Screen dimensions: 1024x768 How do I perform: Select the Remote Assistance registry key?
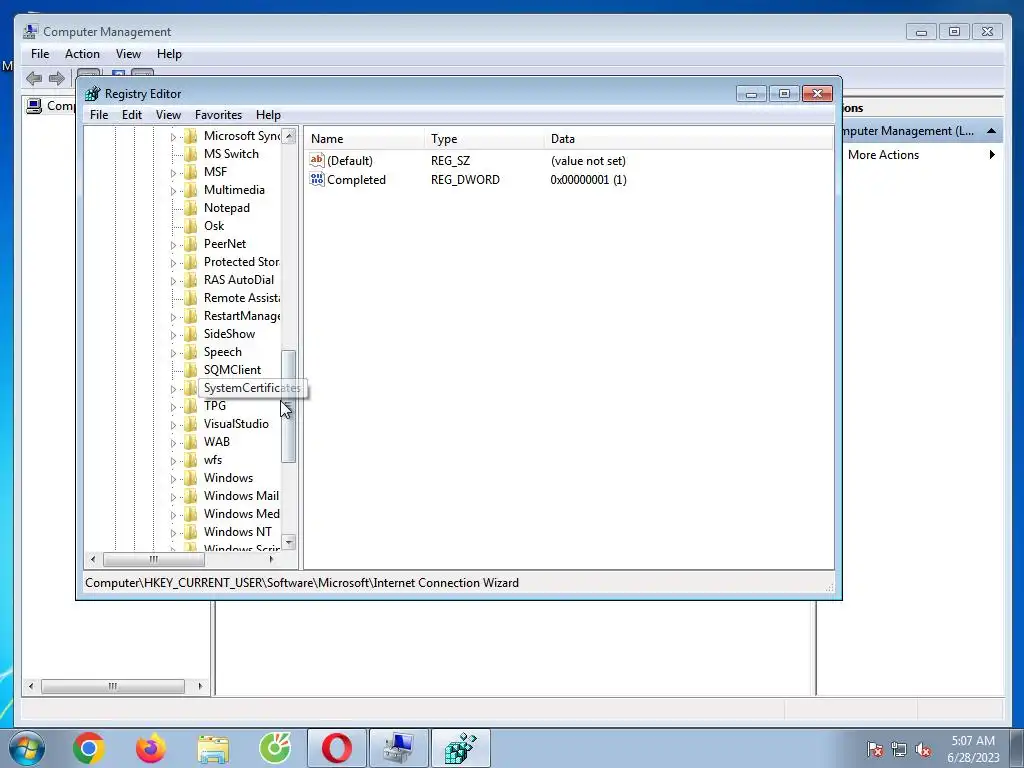(242, 298)
